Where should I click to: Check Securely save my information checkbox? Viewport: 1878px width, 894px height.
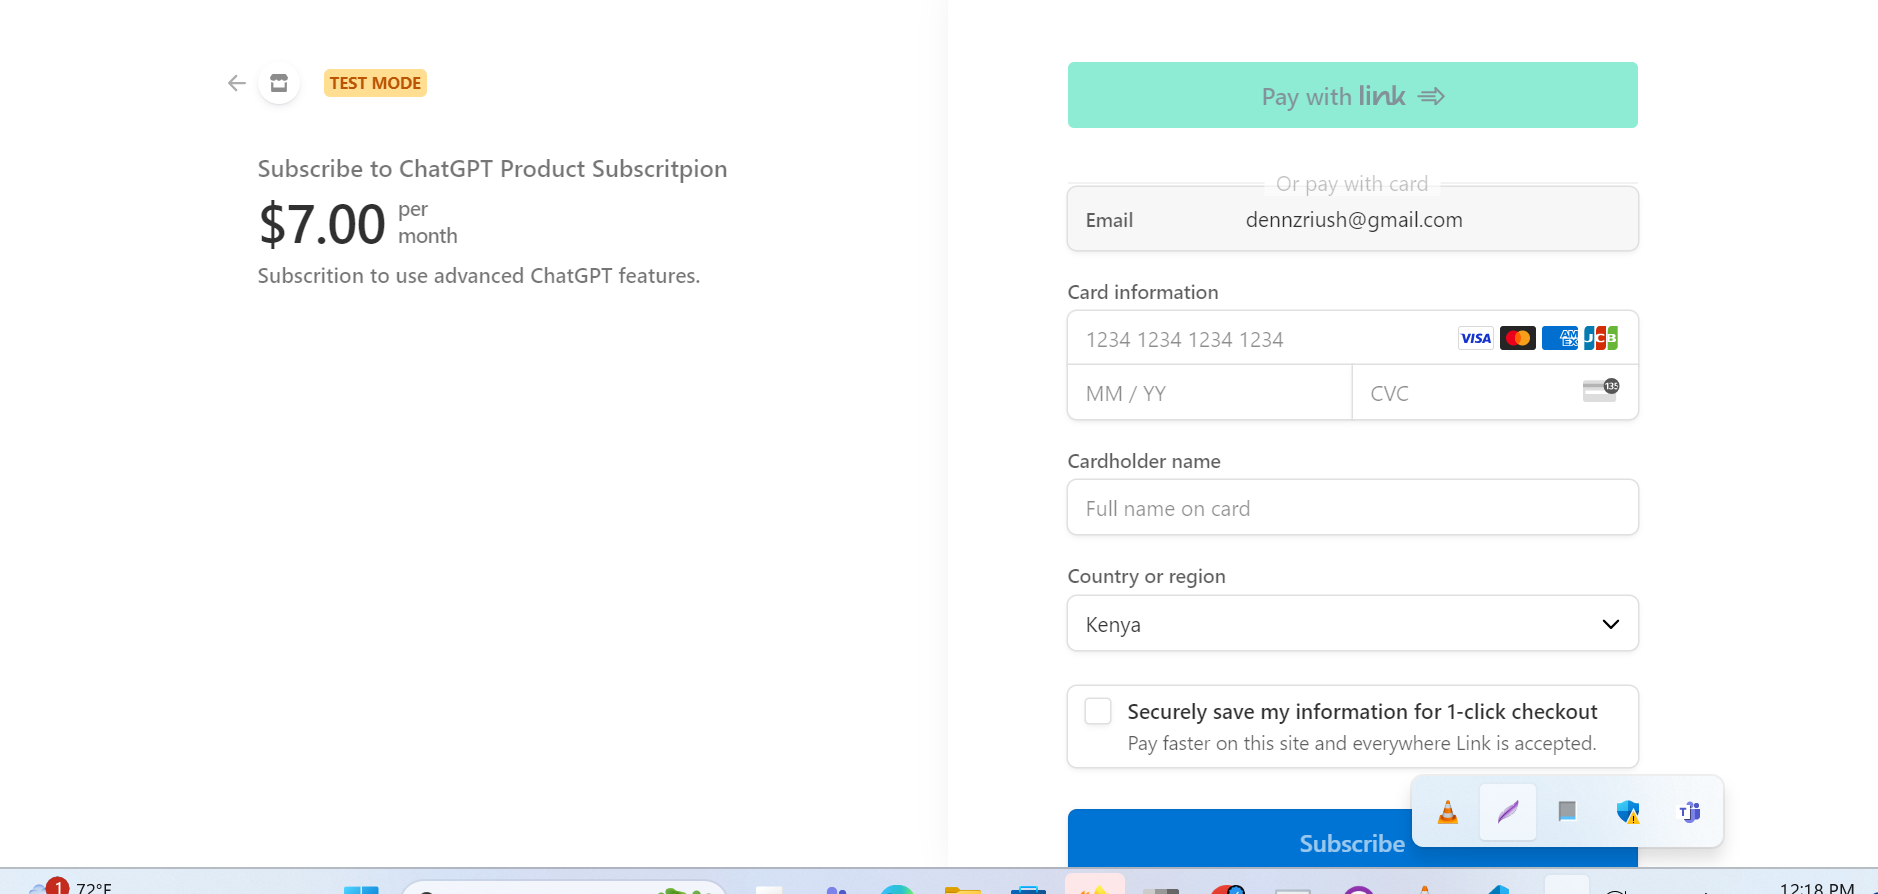coord(1098,711)
